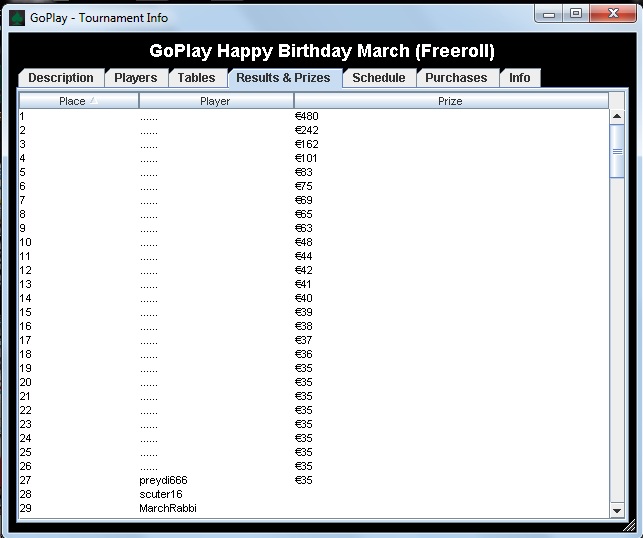Switch to the Players tab
Image resolution: width=643 pixels, height=538 pixels.
point(136,78)
